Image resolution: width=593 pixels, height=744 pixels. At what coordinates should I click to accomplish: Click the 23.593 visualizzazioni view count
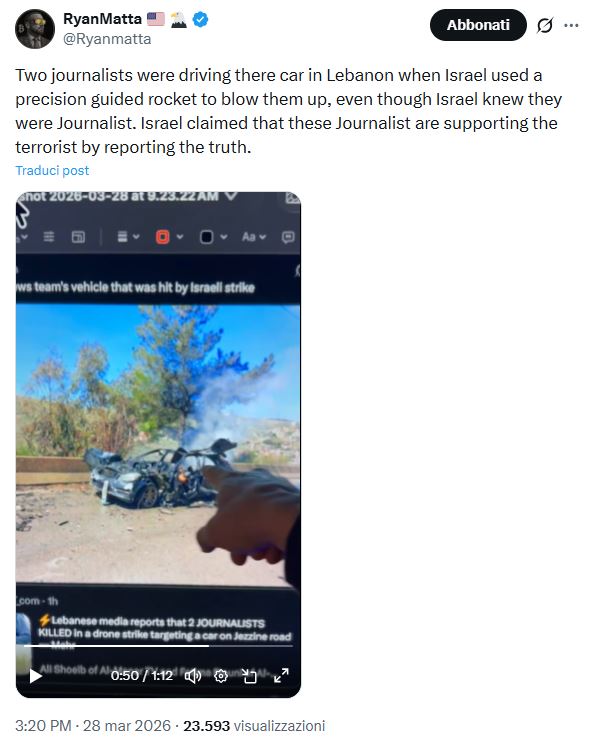click(254, 725)
